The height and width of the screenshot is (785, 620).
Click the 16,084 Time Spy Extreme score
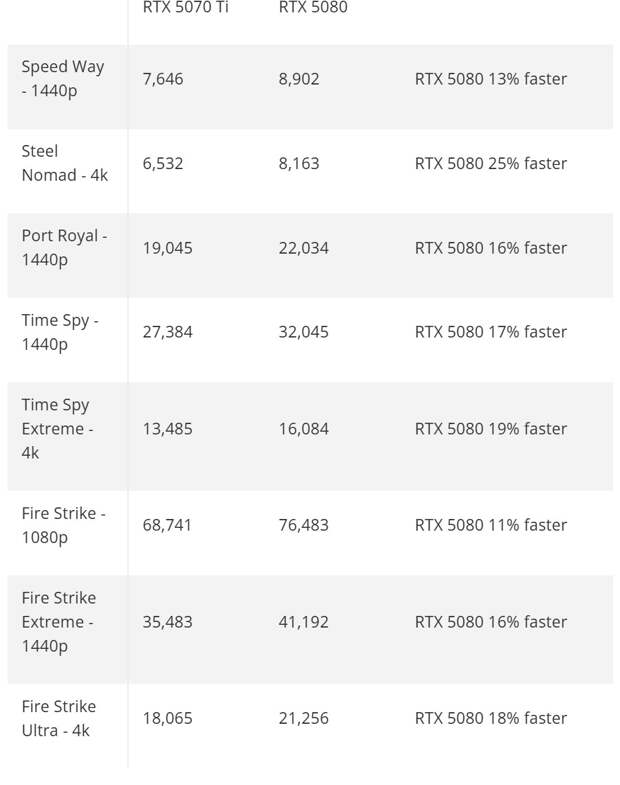[303, 429]
